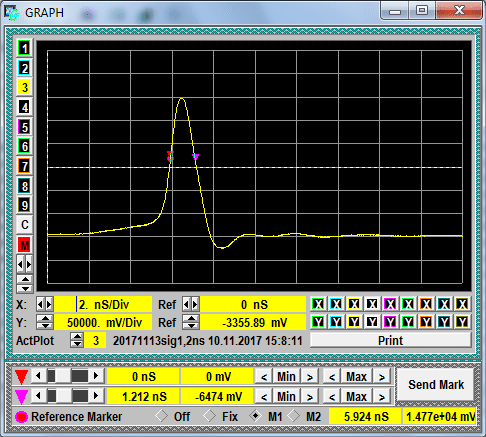This screenshot has width=486, height=437.
Task: Select plot channel 2 button
Action: click(x=24, y=68)
